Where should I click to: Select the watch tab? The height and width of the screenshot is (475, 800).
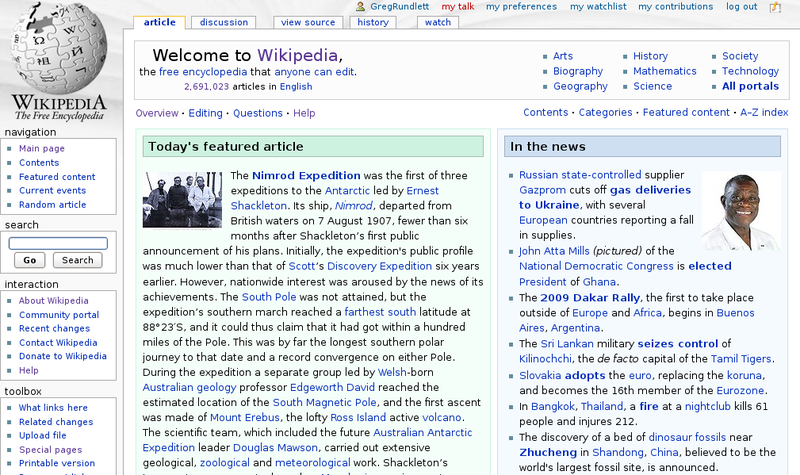click(x=437, y=22)
